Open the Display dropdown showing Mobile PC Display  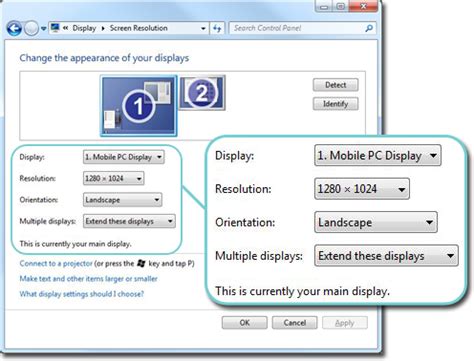tap(123, 157)
